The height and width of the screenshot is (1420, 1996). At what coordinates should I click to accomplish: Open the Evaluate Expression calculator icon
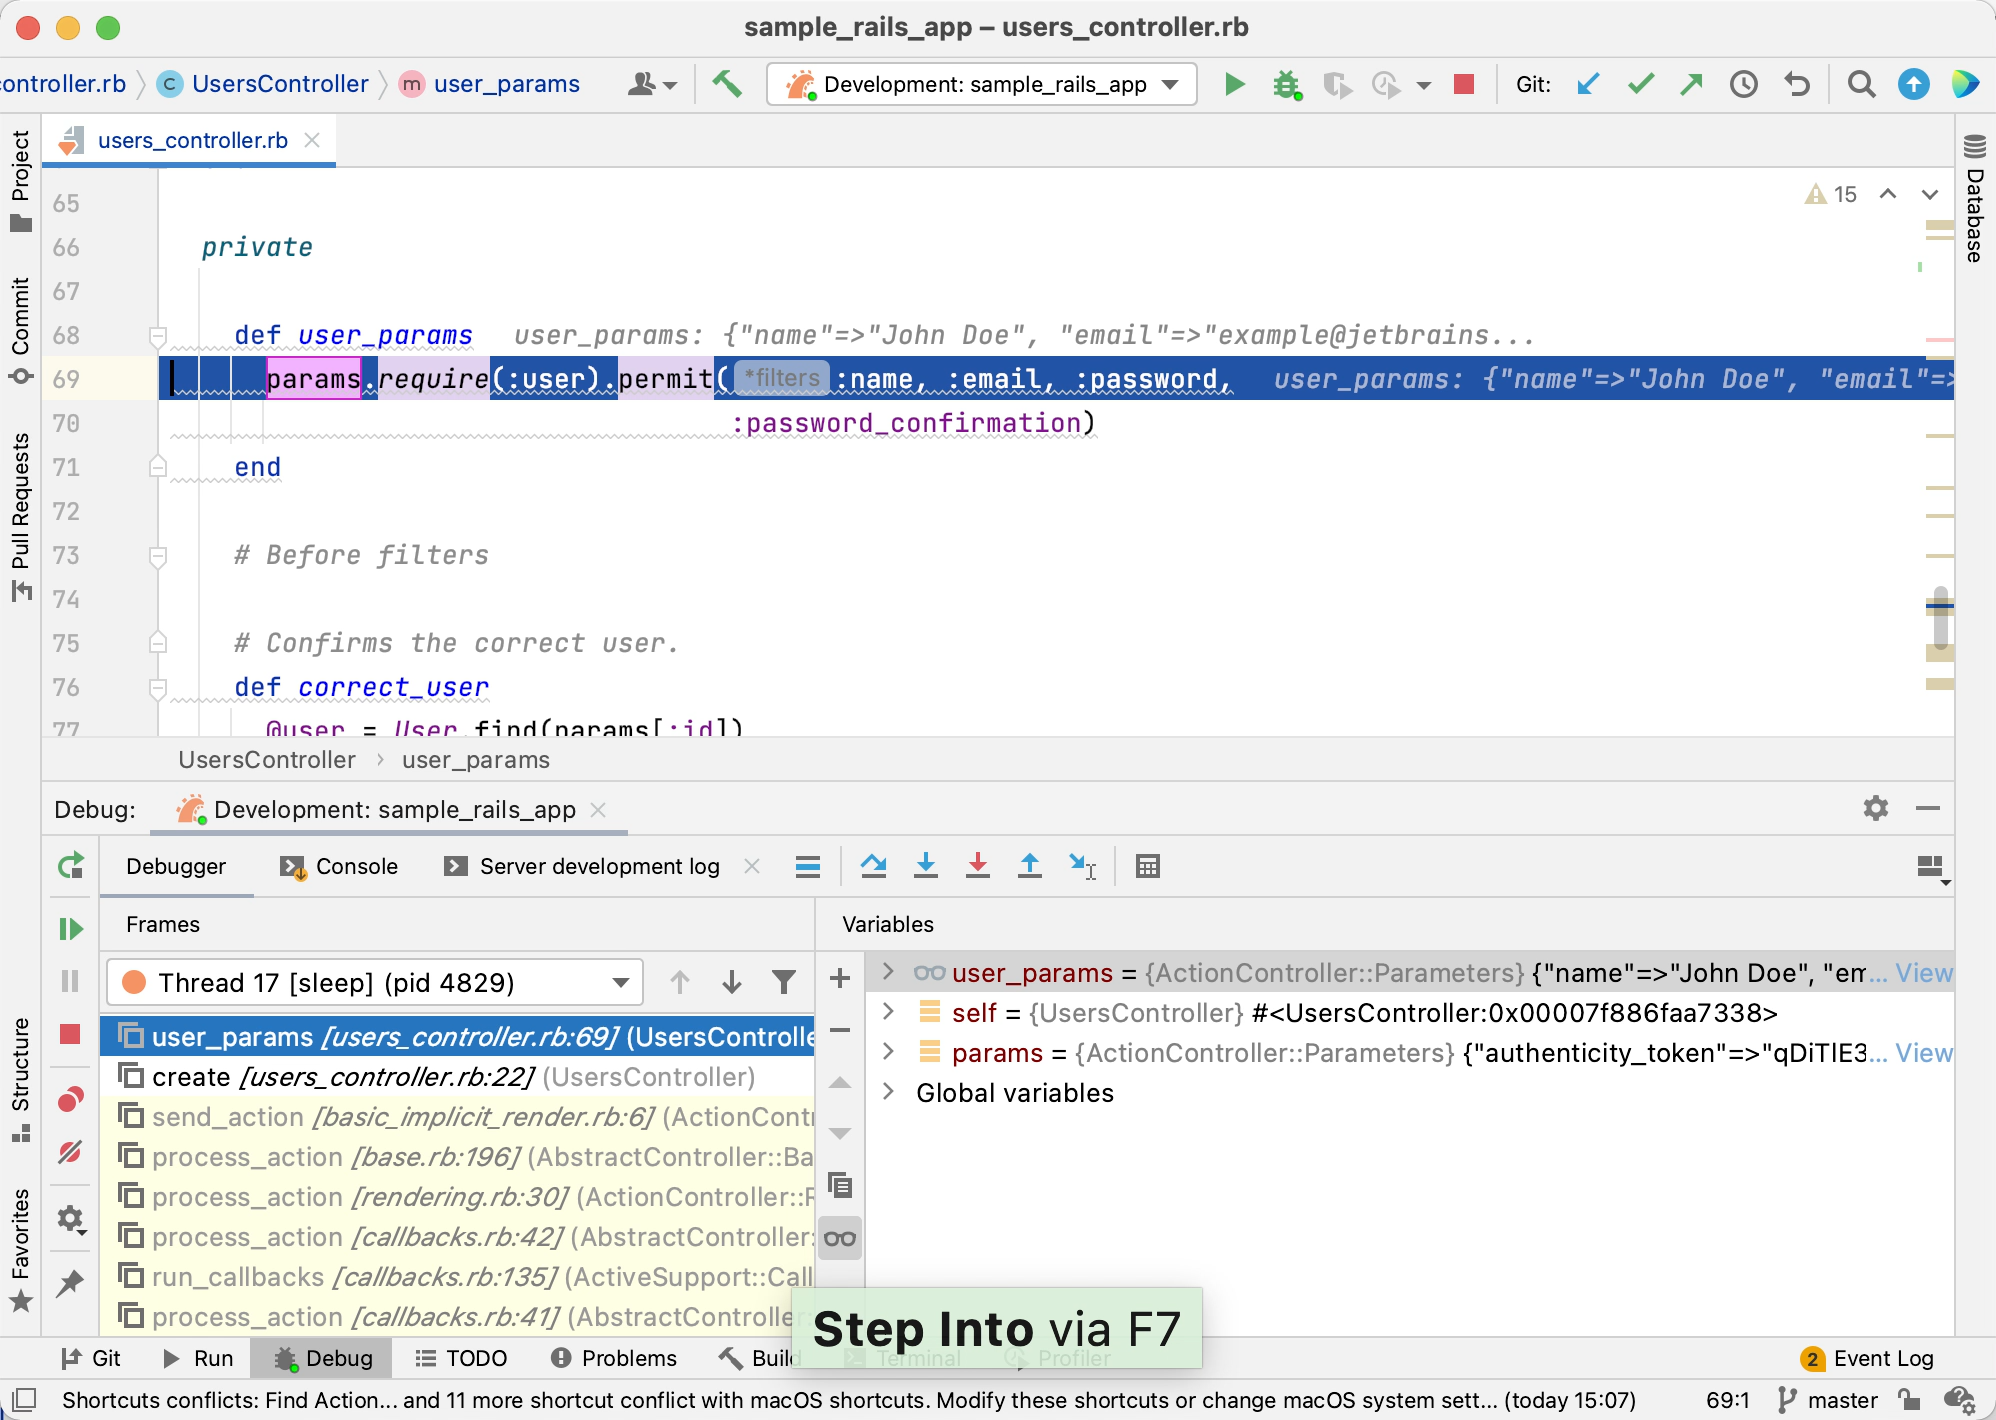click(1148, 866)
